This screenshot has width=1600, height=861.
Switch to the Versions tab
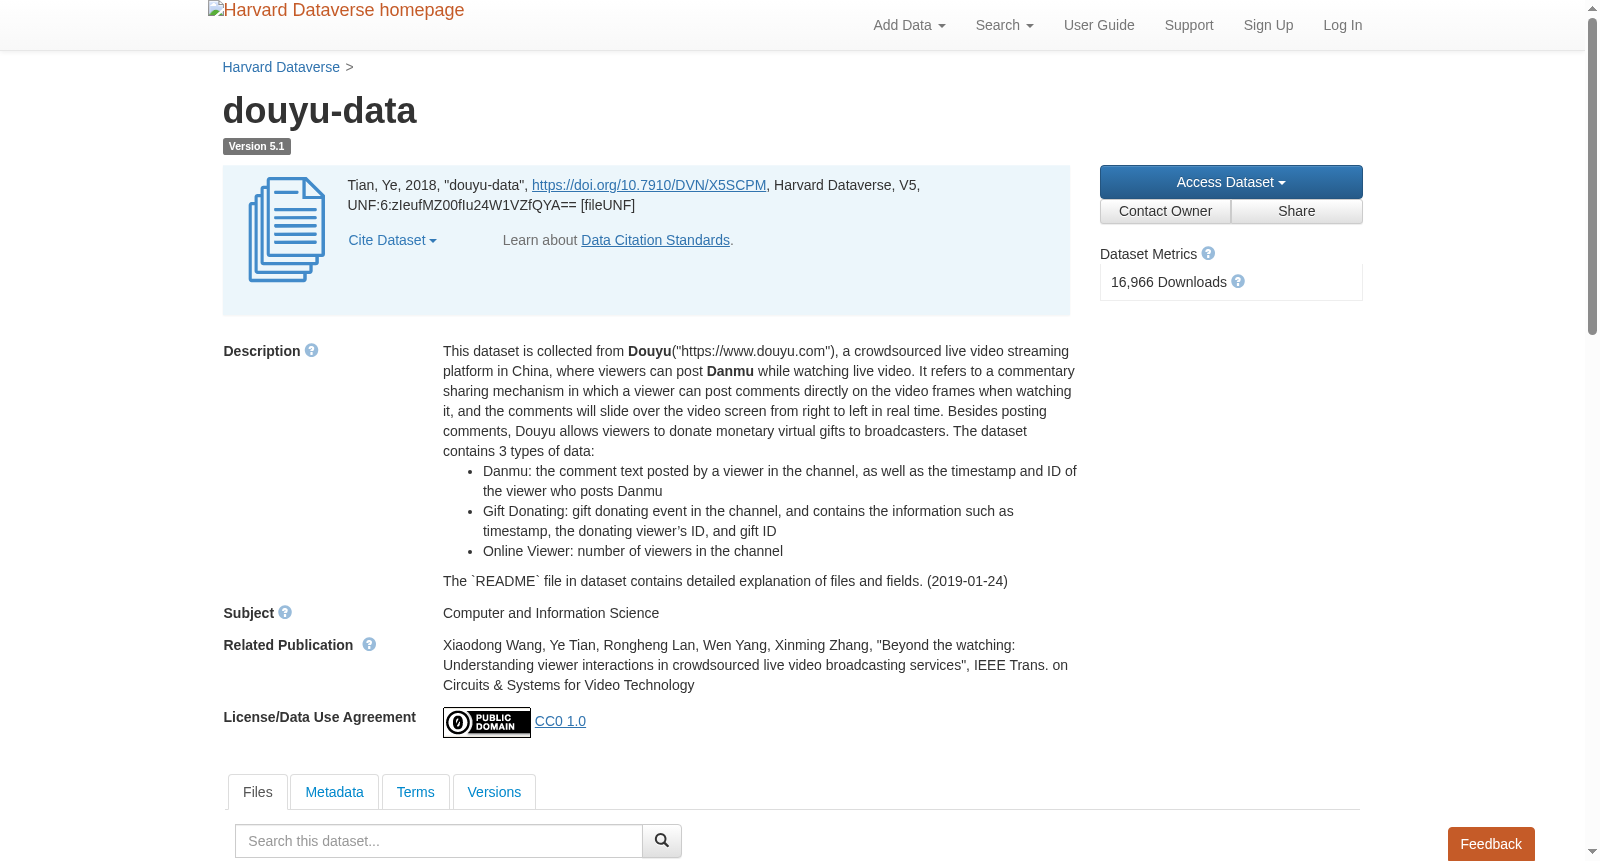[494, 792]
